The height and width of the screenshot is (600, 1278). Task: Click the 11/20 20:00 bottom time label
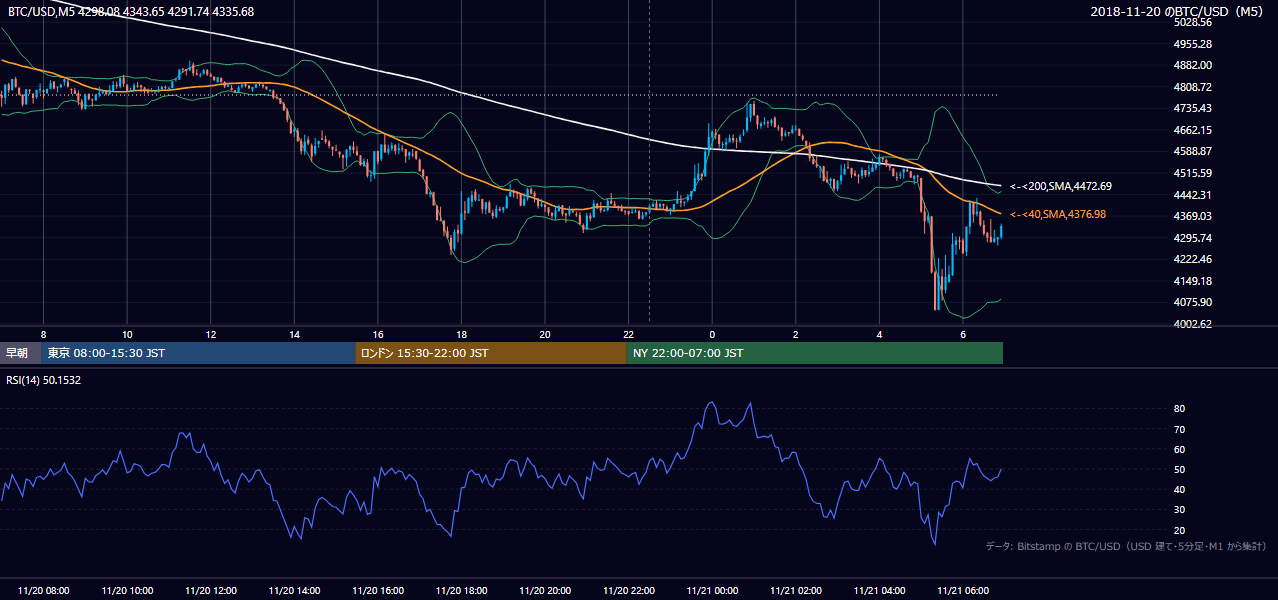tap(545, 591)
